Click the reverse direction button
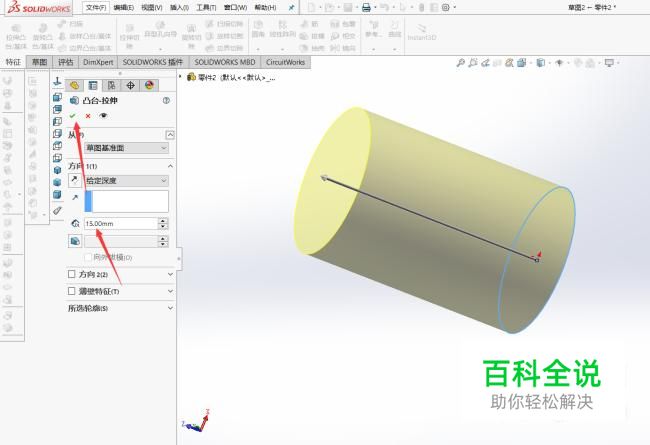This screenshot has height=445, width=650. click(x=75, y=180)
